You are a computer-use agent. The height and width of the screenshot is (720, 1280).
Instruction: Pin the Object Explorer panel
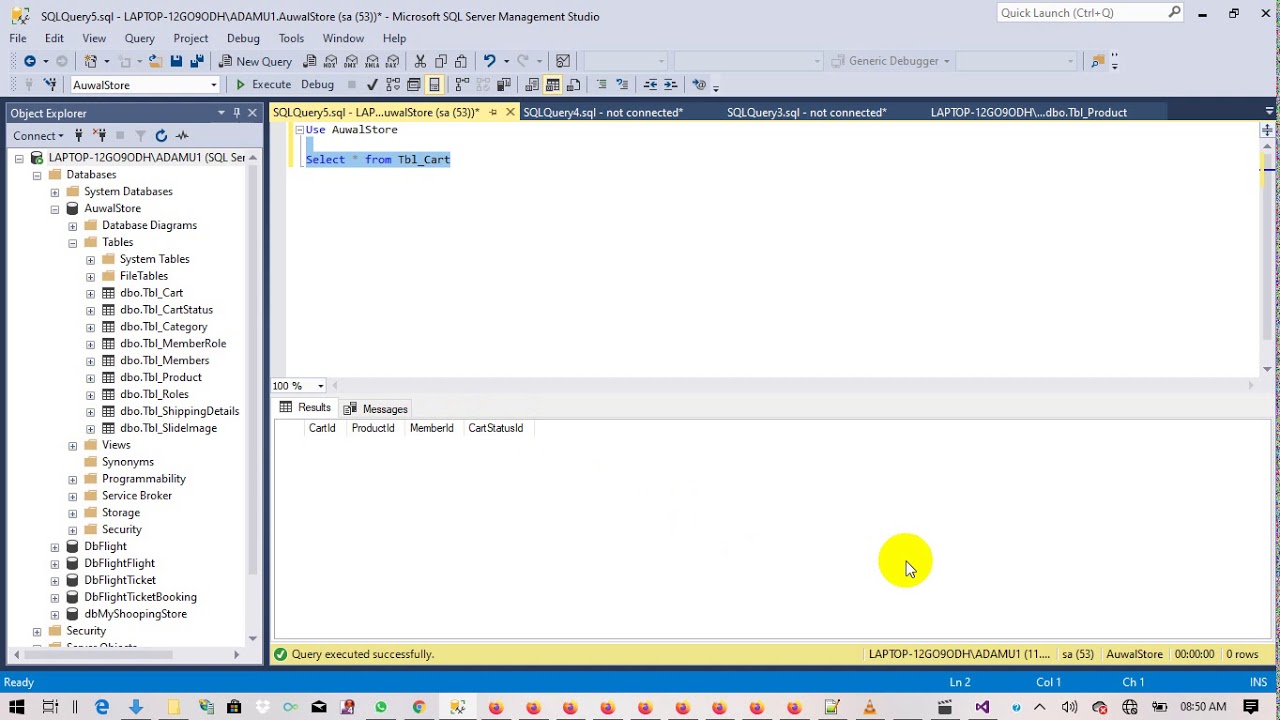pyautogui.click(x=237, y=113)
